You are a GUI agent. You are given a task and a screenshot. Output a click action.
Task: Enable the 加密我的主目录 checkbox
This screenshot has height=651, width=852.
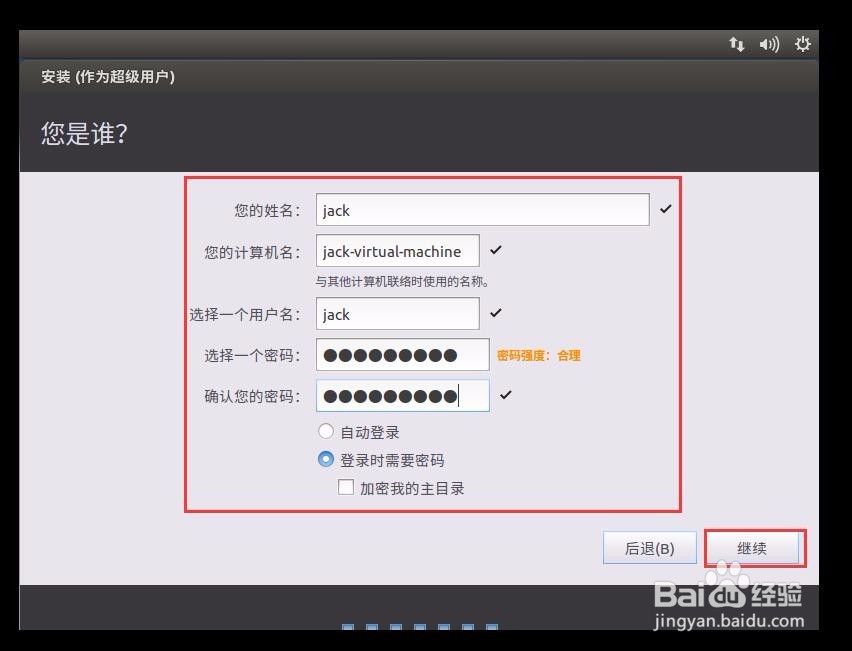(x=346, y=487)
